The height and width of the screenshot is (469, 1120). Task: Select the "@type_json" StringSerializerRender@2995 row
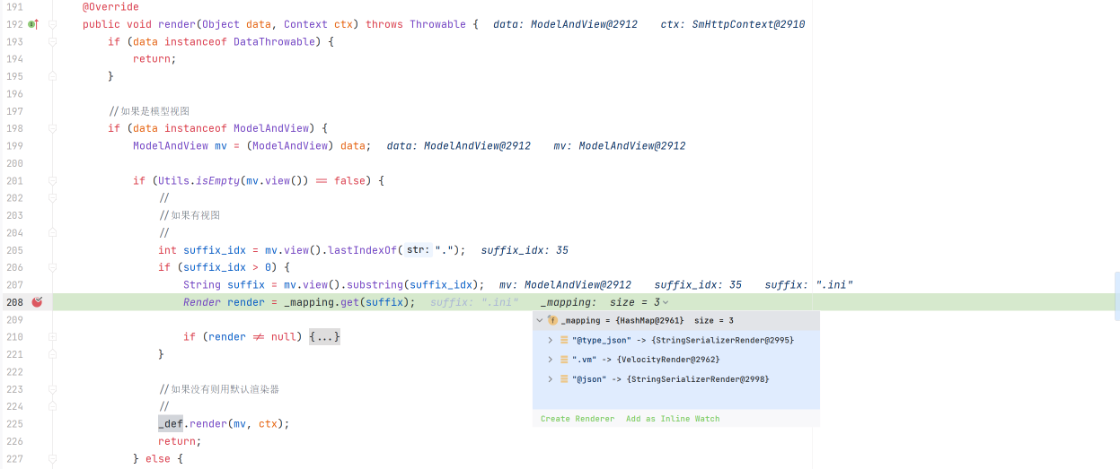(x=676, y=340)
